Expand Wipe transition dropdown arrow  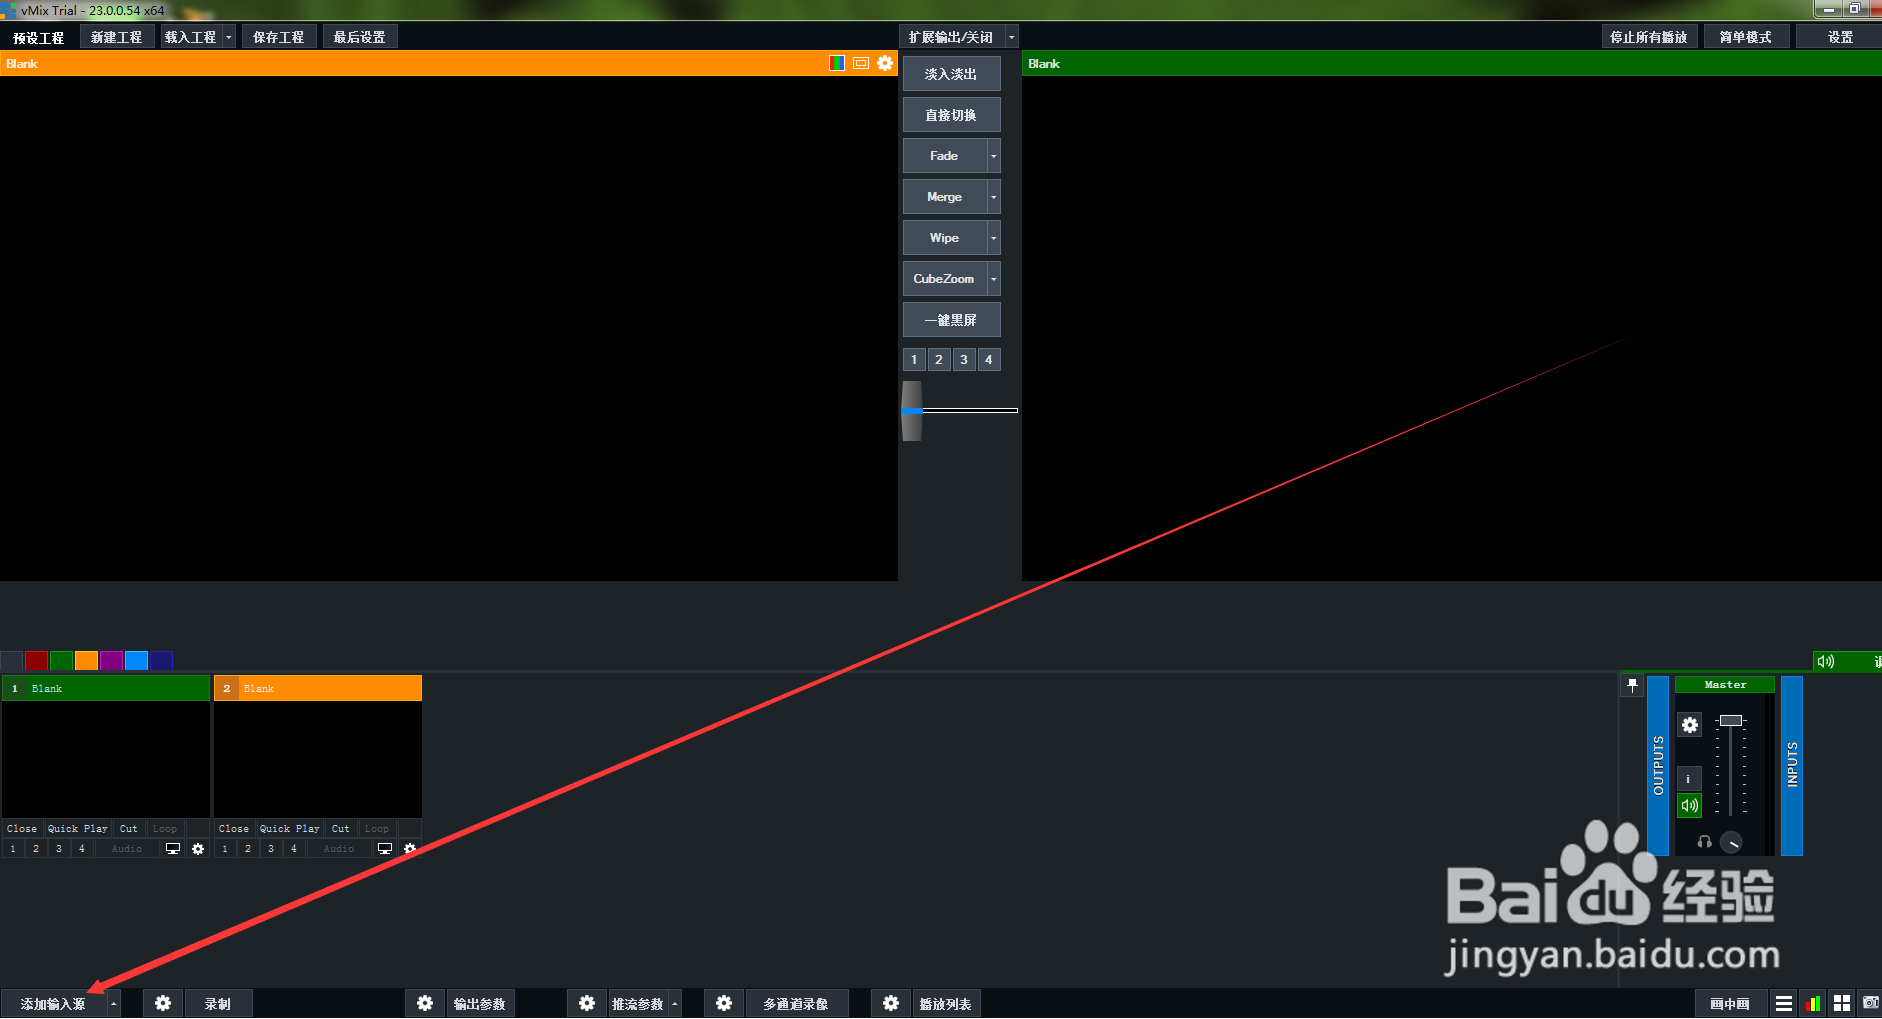coord(993,238)
